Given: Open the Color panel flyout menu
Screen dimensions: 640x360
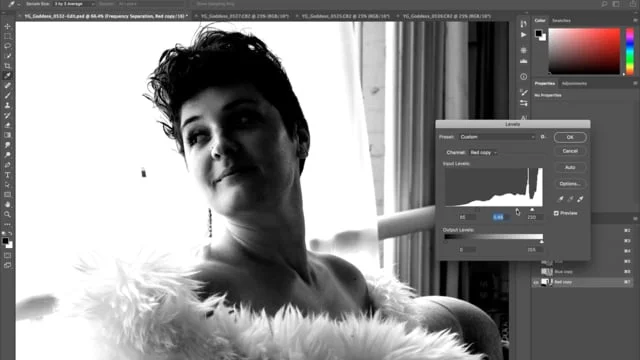Looking at the screenshot, I should click(x=635, y=20).
